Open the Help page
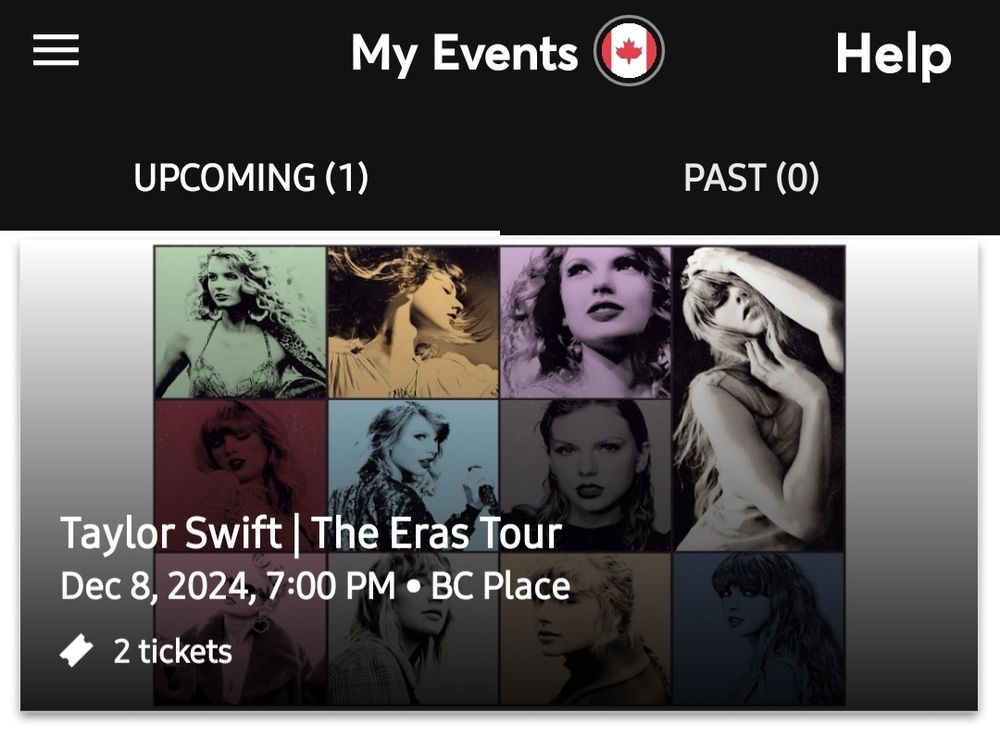The height and width of the screenshot is (753, 1000). point(892,54)
